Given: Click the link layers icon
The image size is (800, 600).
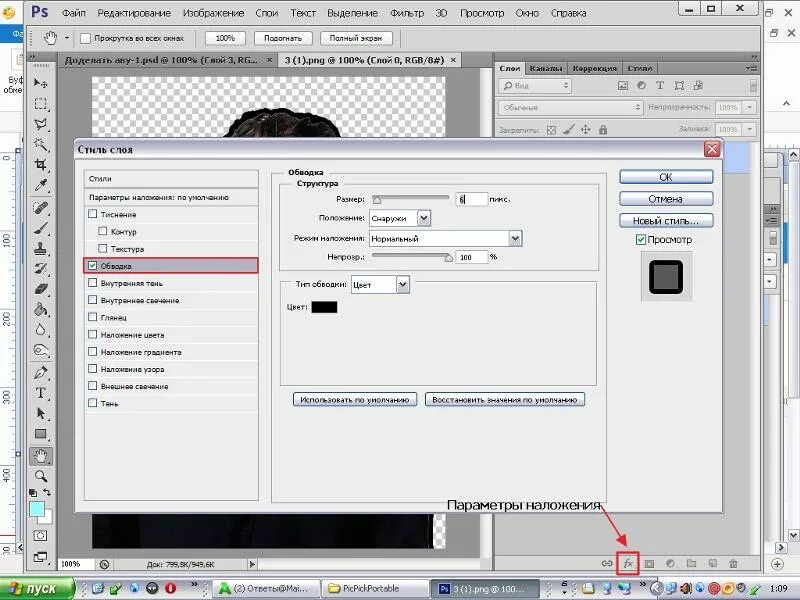Looking at the screenshot, I should coord(607,563).
